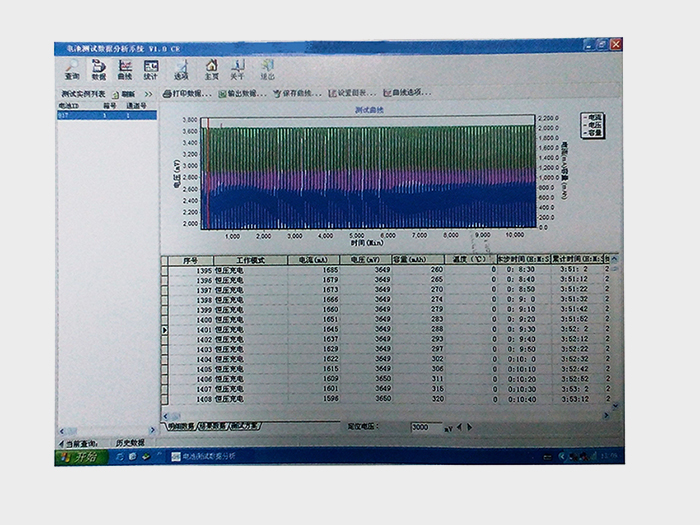Open the 统计 (Statistics) toolbar icon
700x525 pixels.
(151, 69)
